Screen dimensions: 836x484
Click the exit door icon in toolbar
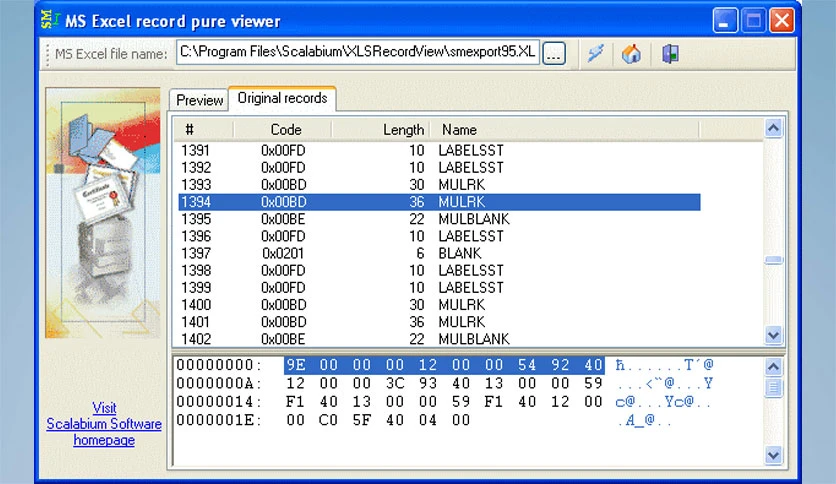[x=670, y=53]
